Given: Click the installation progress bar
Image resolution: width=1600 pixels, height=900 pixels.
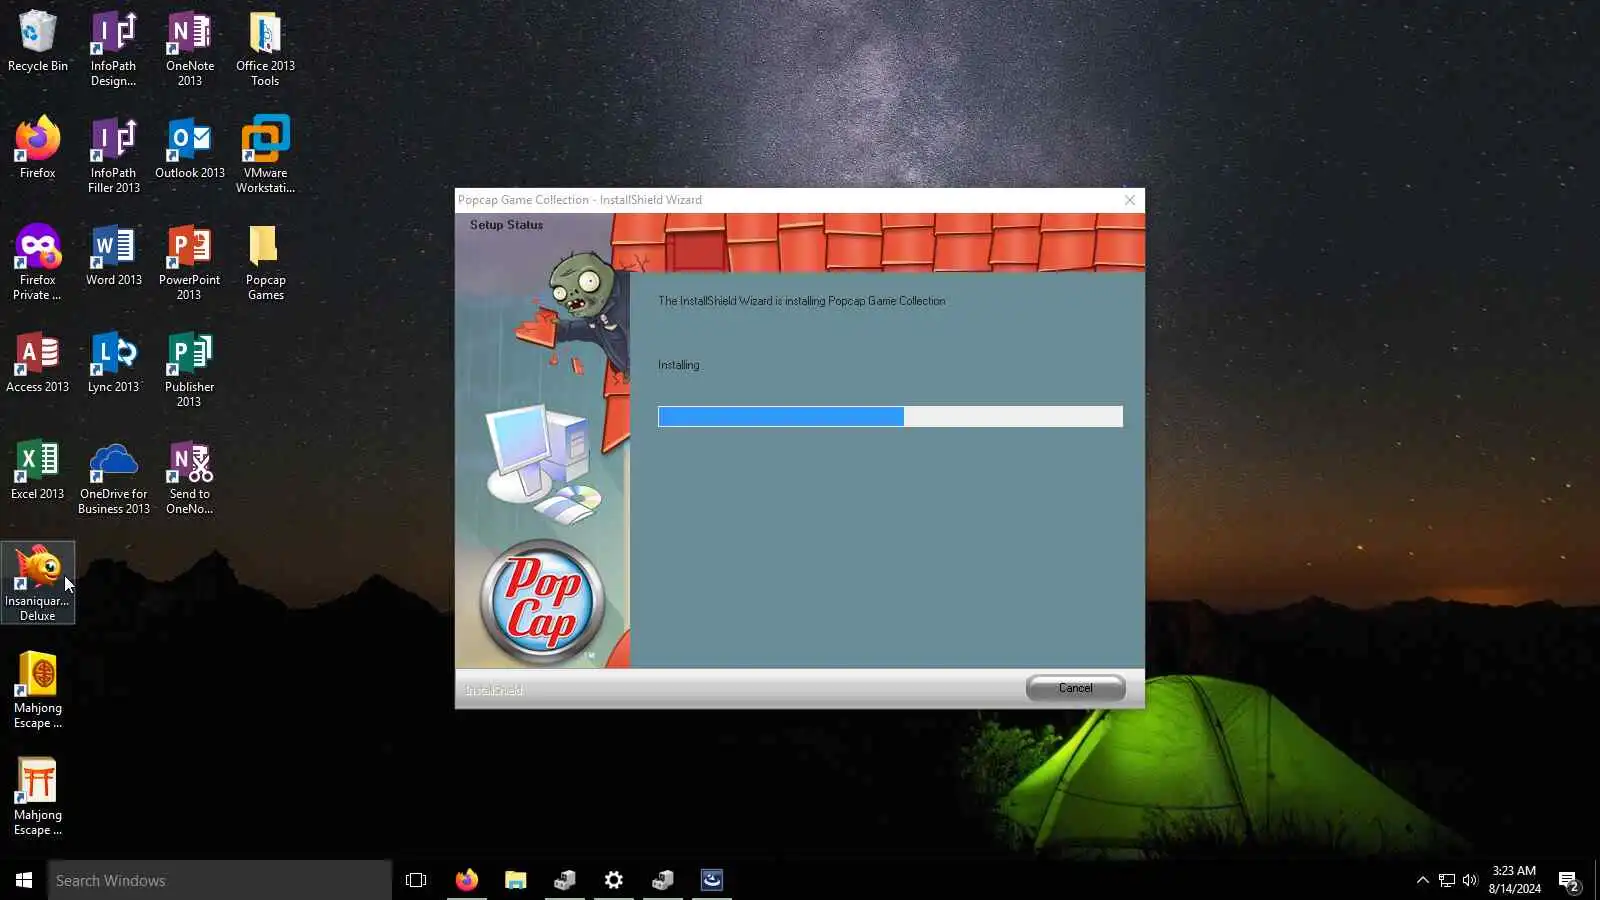Looking at the screenshot, I should [x=890, y=416].
